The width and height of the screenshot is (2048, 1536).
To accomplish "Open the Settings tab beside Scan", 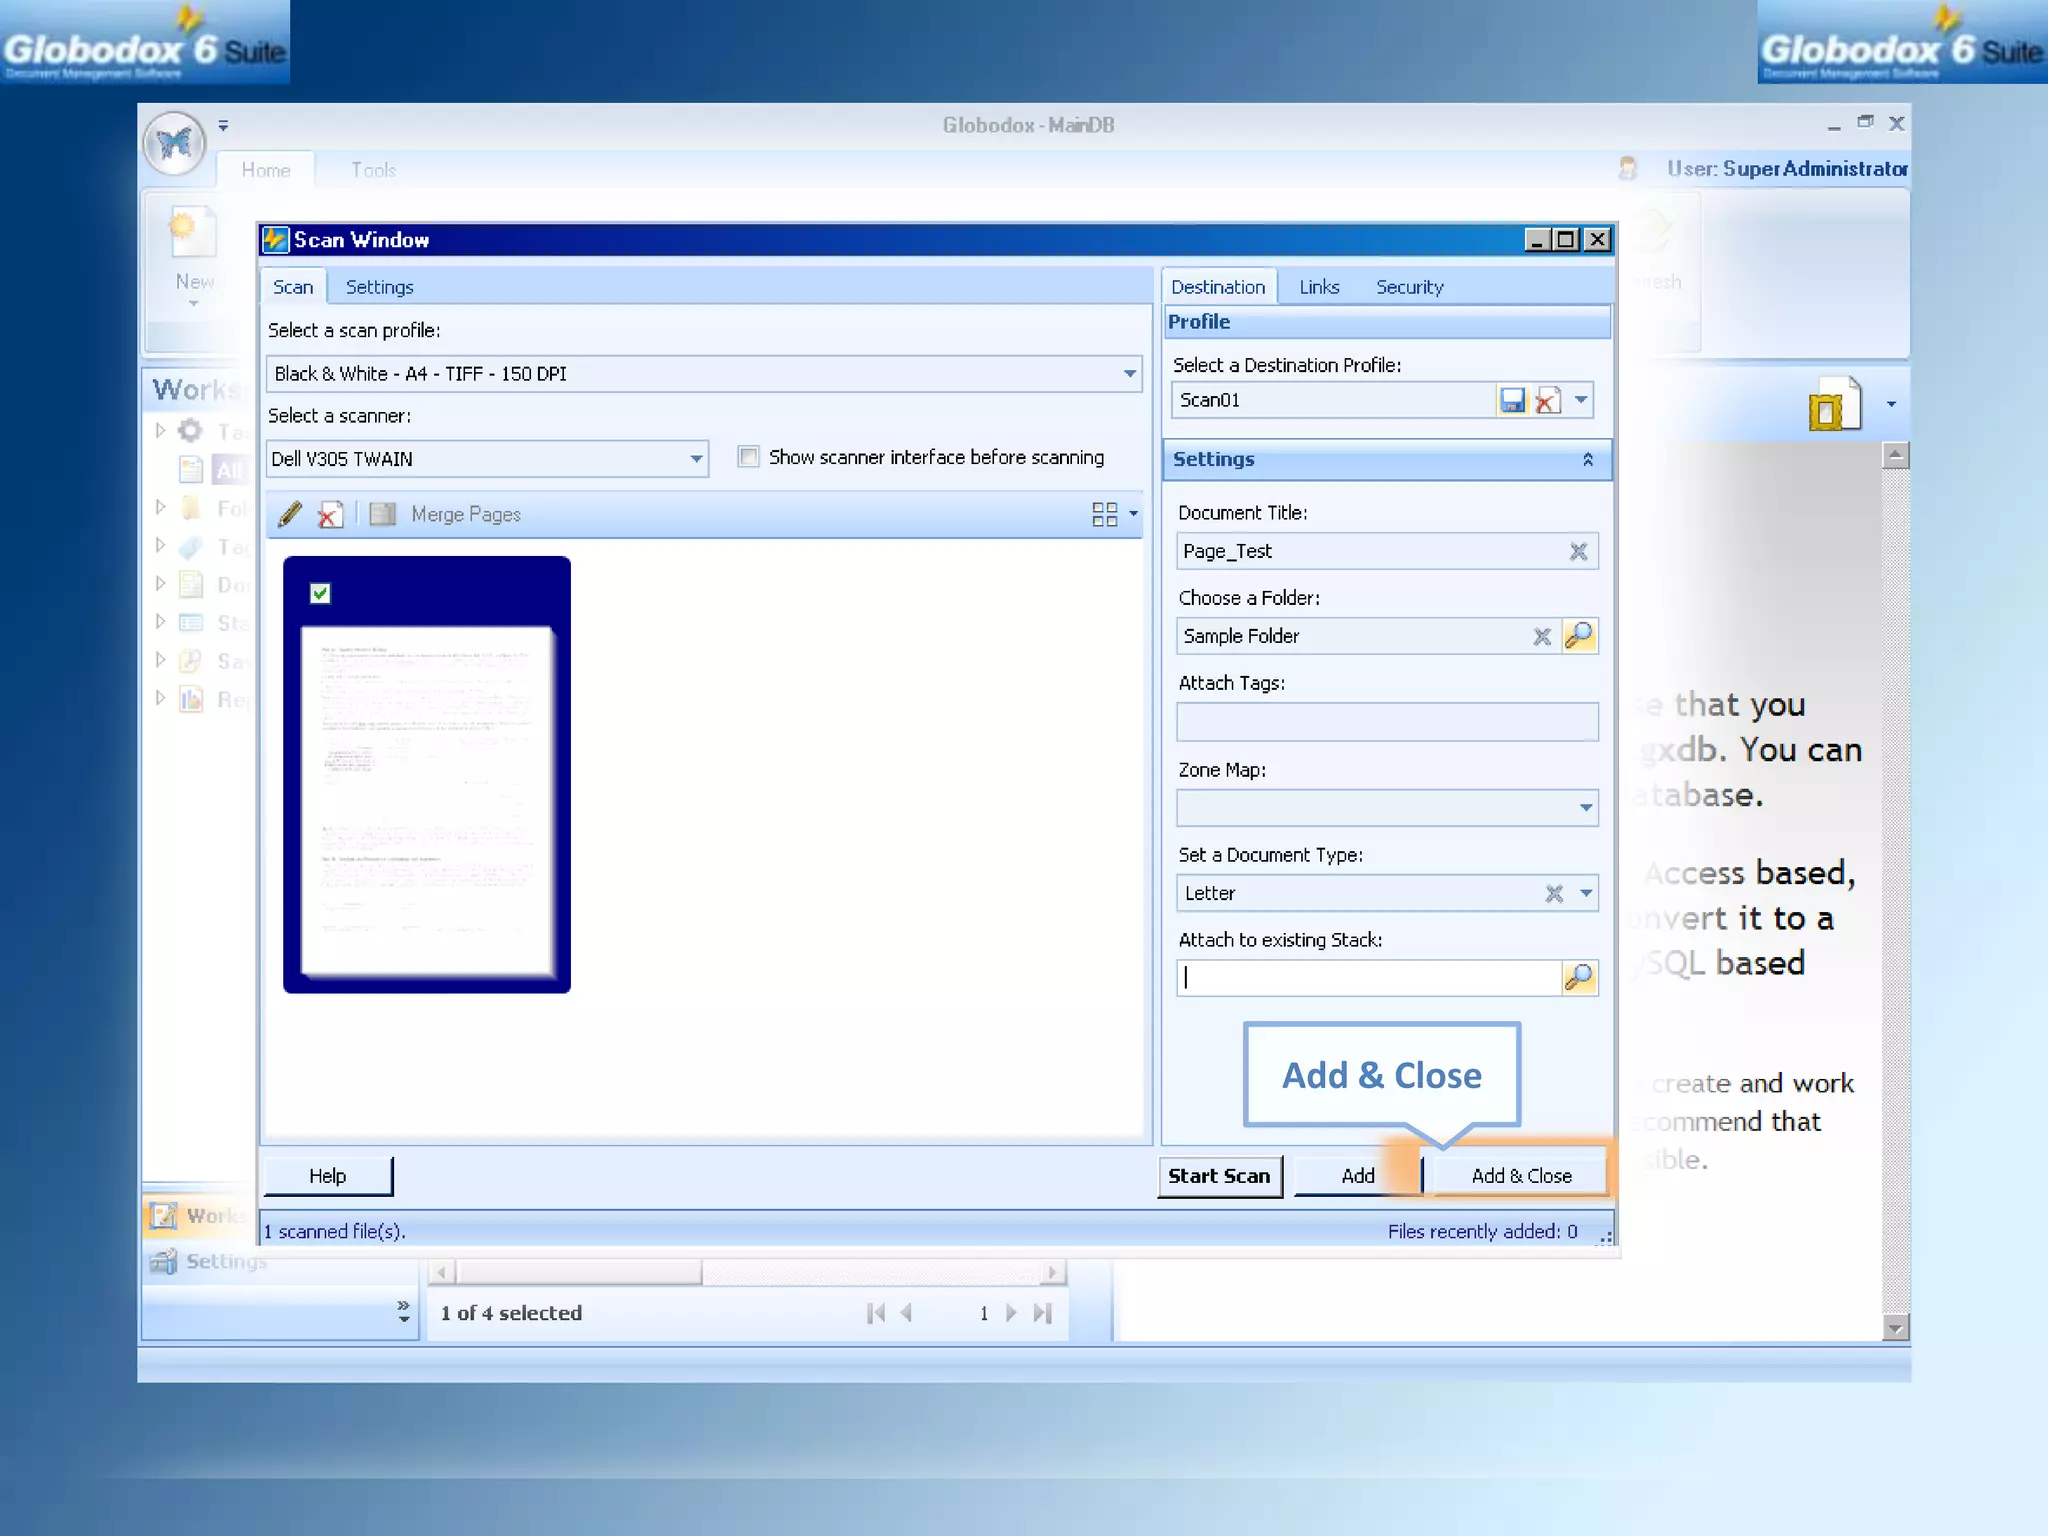I will click(x=379, y=287).
